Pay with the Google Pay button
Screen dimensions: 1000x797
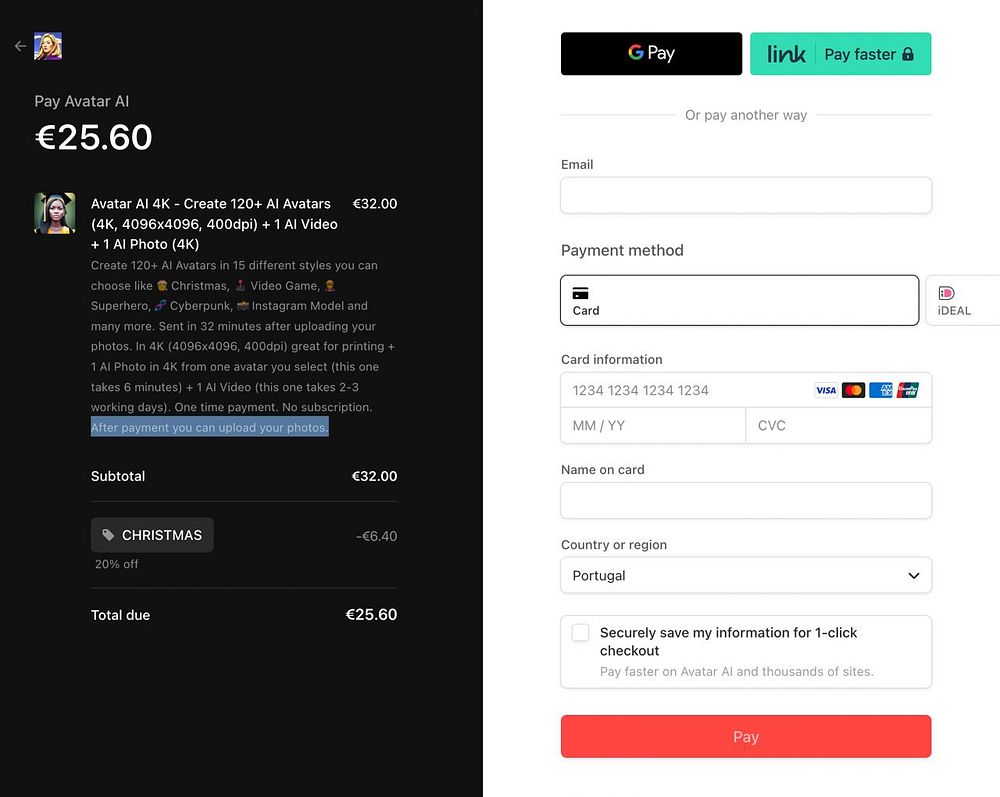tap(651, 54)
